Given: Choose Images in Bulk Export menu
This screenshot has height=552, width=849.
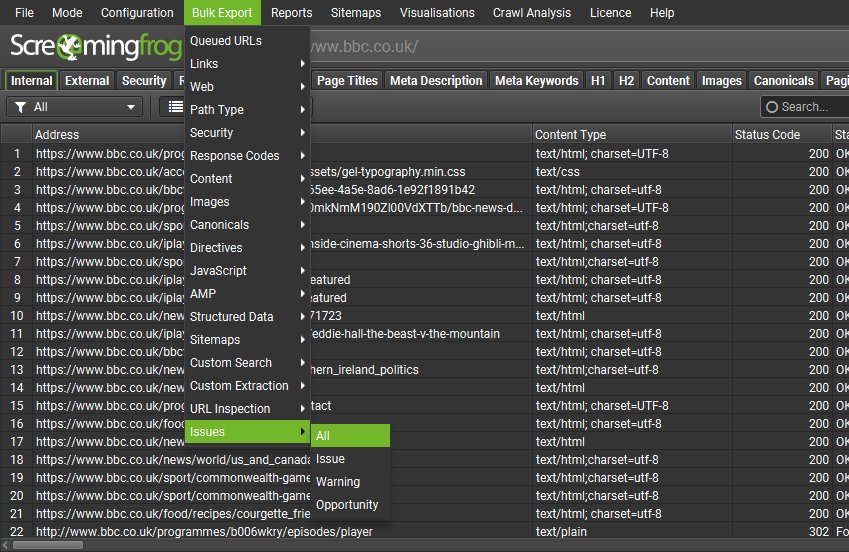Looking at the screenshot, I should (x=247, y=202).
